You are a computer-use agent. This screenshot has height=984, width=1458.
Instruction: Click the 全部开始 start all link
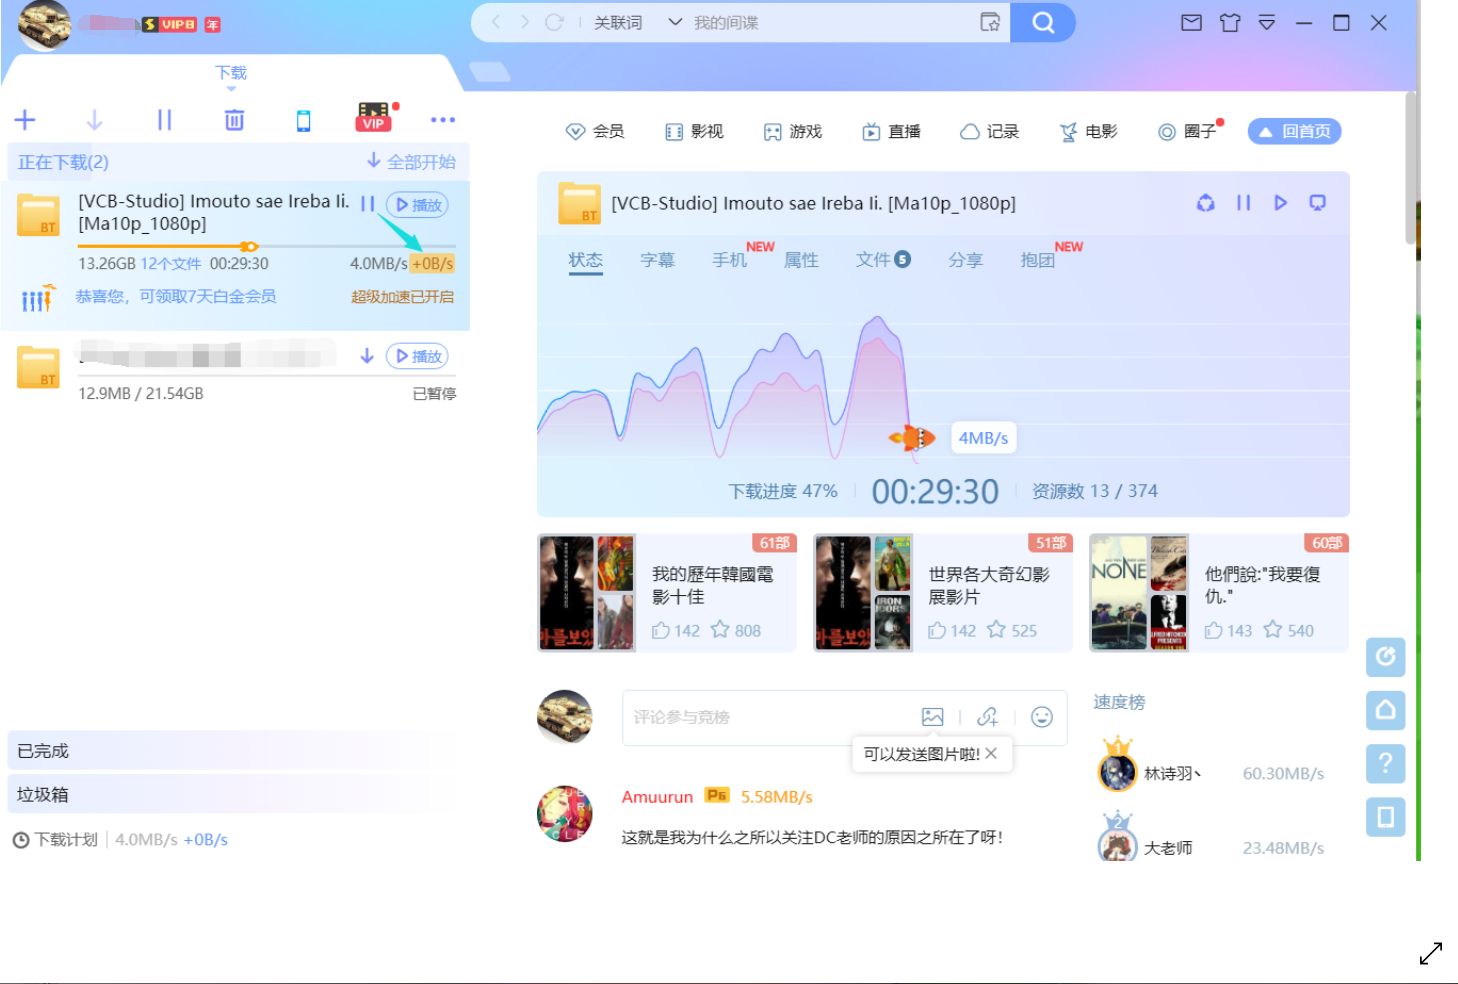click(x=418, y=161)
